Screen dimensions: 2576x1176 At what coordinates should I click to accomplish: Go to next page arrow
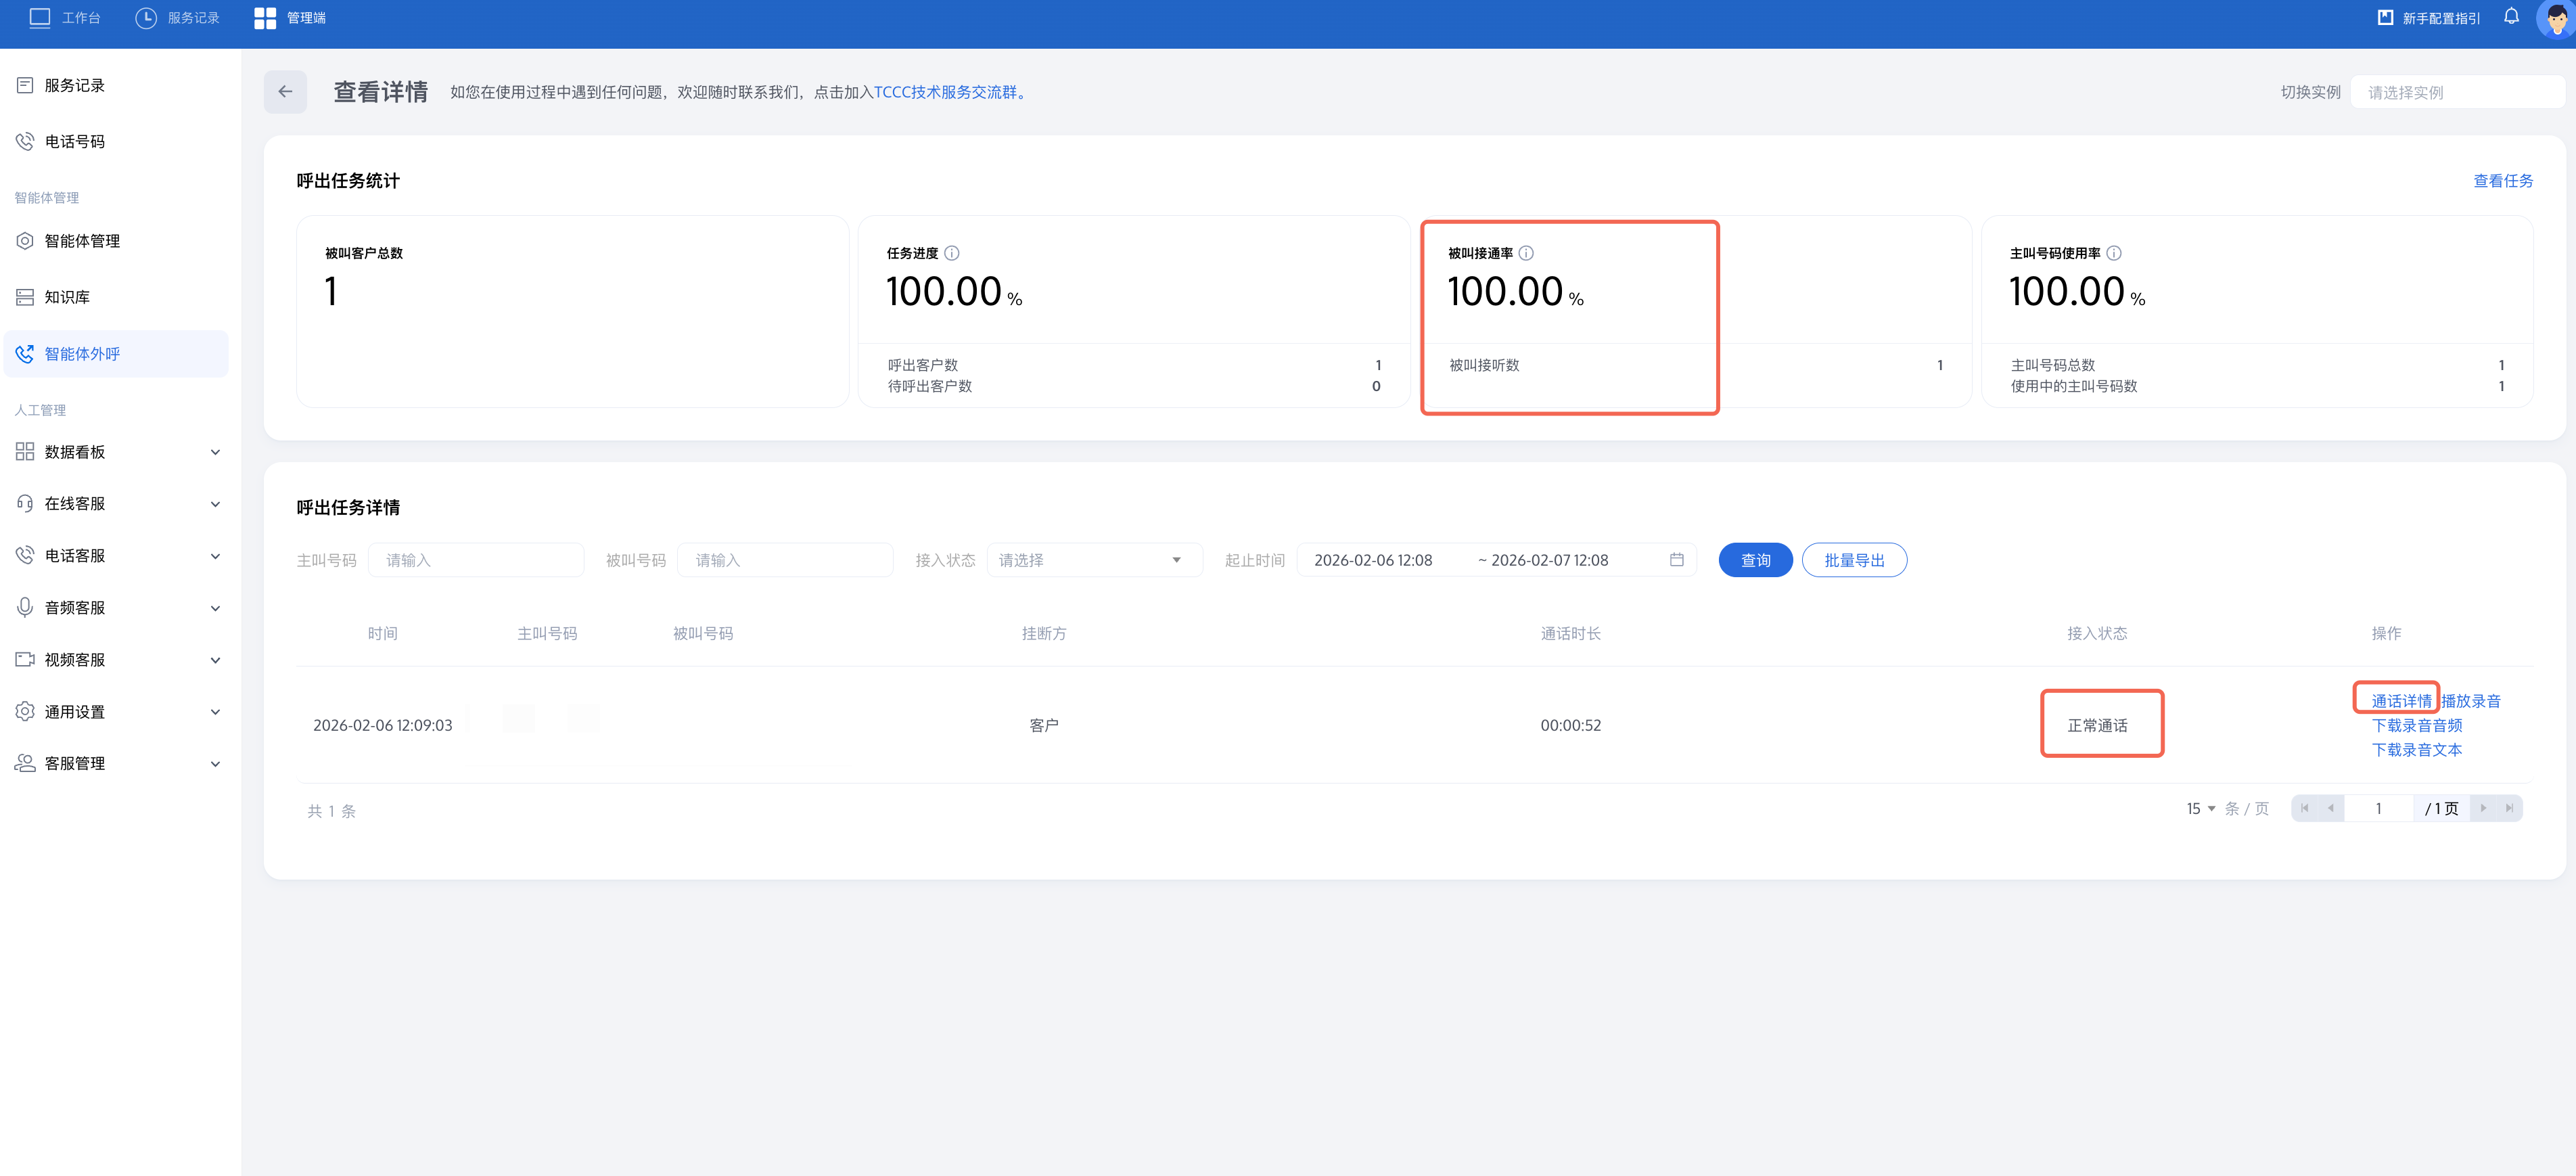pos(2483,808)
